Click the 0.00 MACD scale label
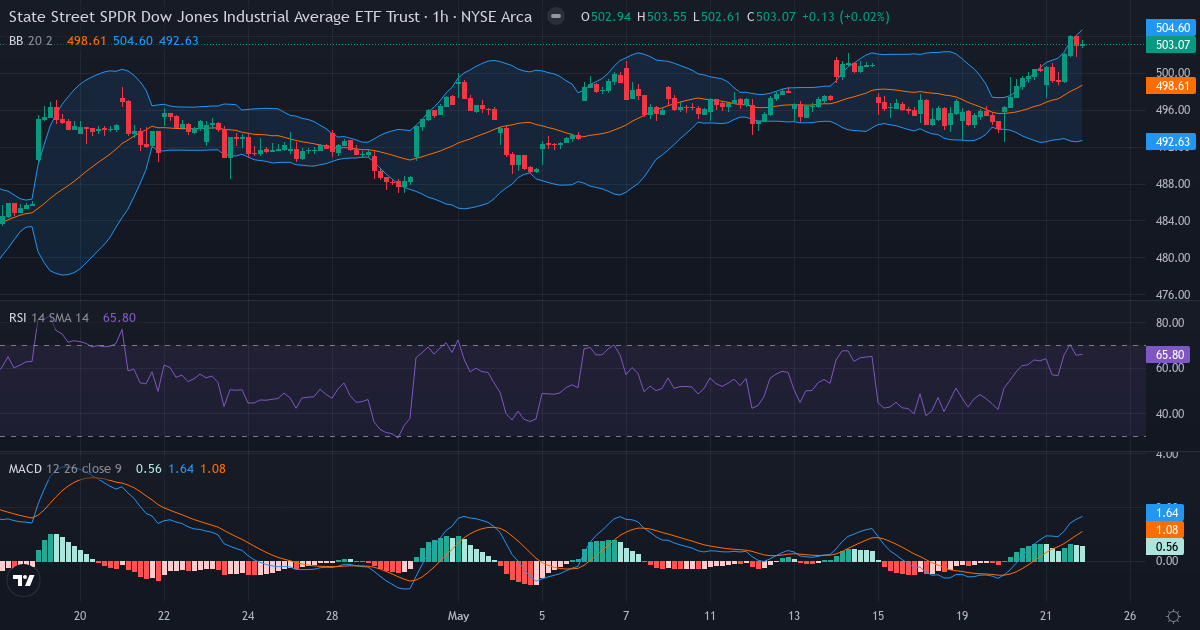 pyautogui.click(x=1168, y=560)
